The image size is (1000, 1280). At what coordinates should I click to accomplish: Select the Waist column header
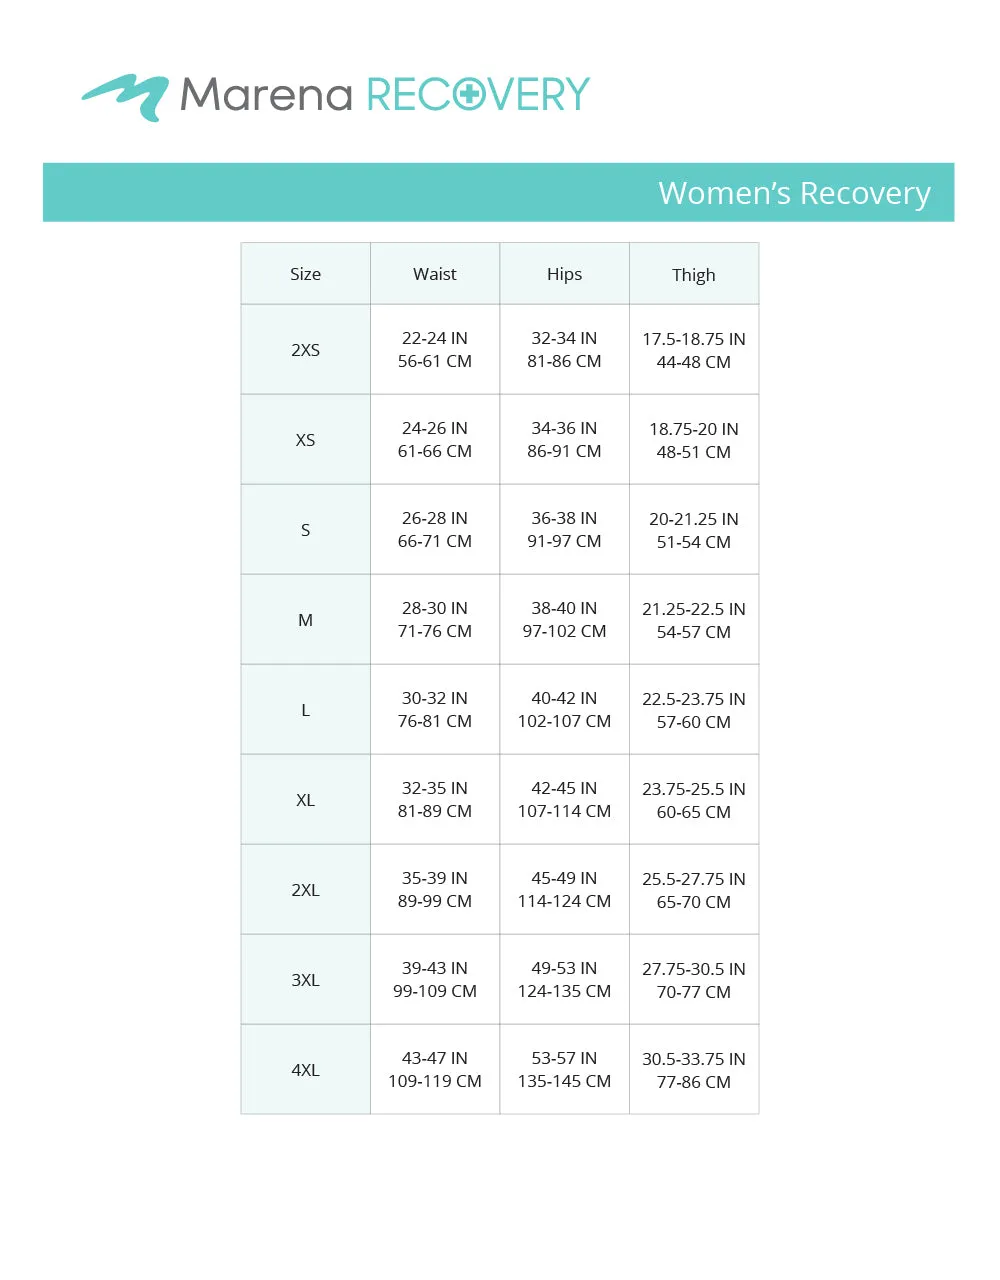(435, 274)
